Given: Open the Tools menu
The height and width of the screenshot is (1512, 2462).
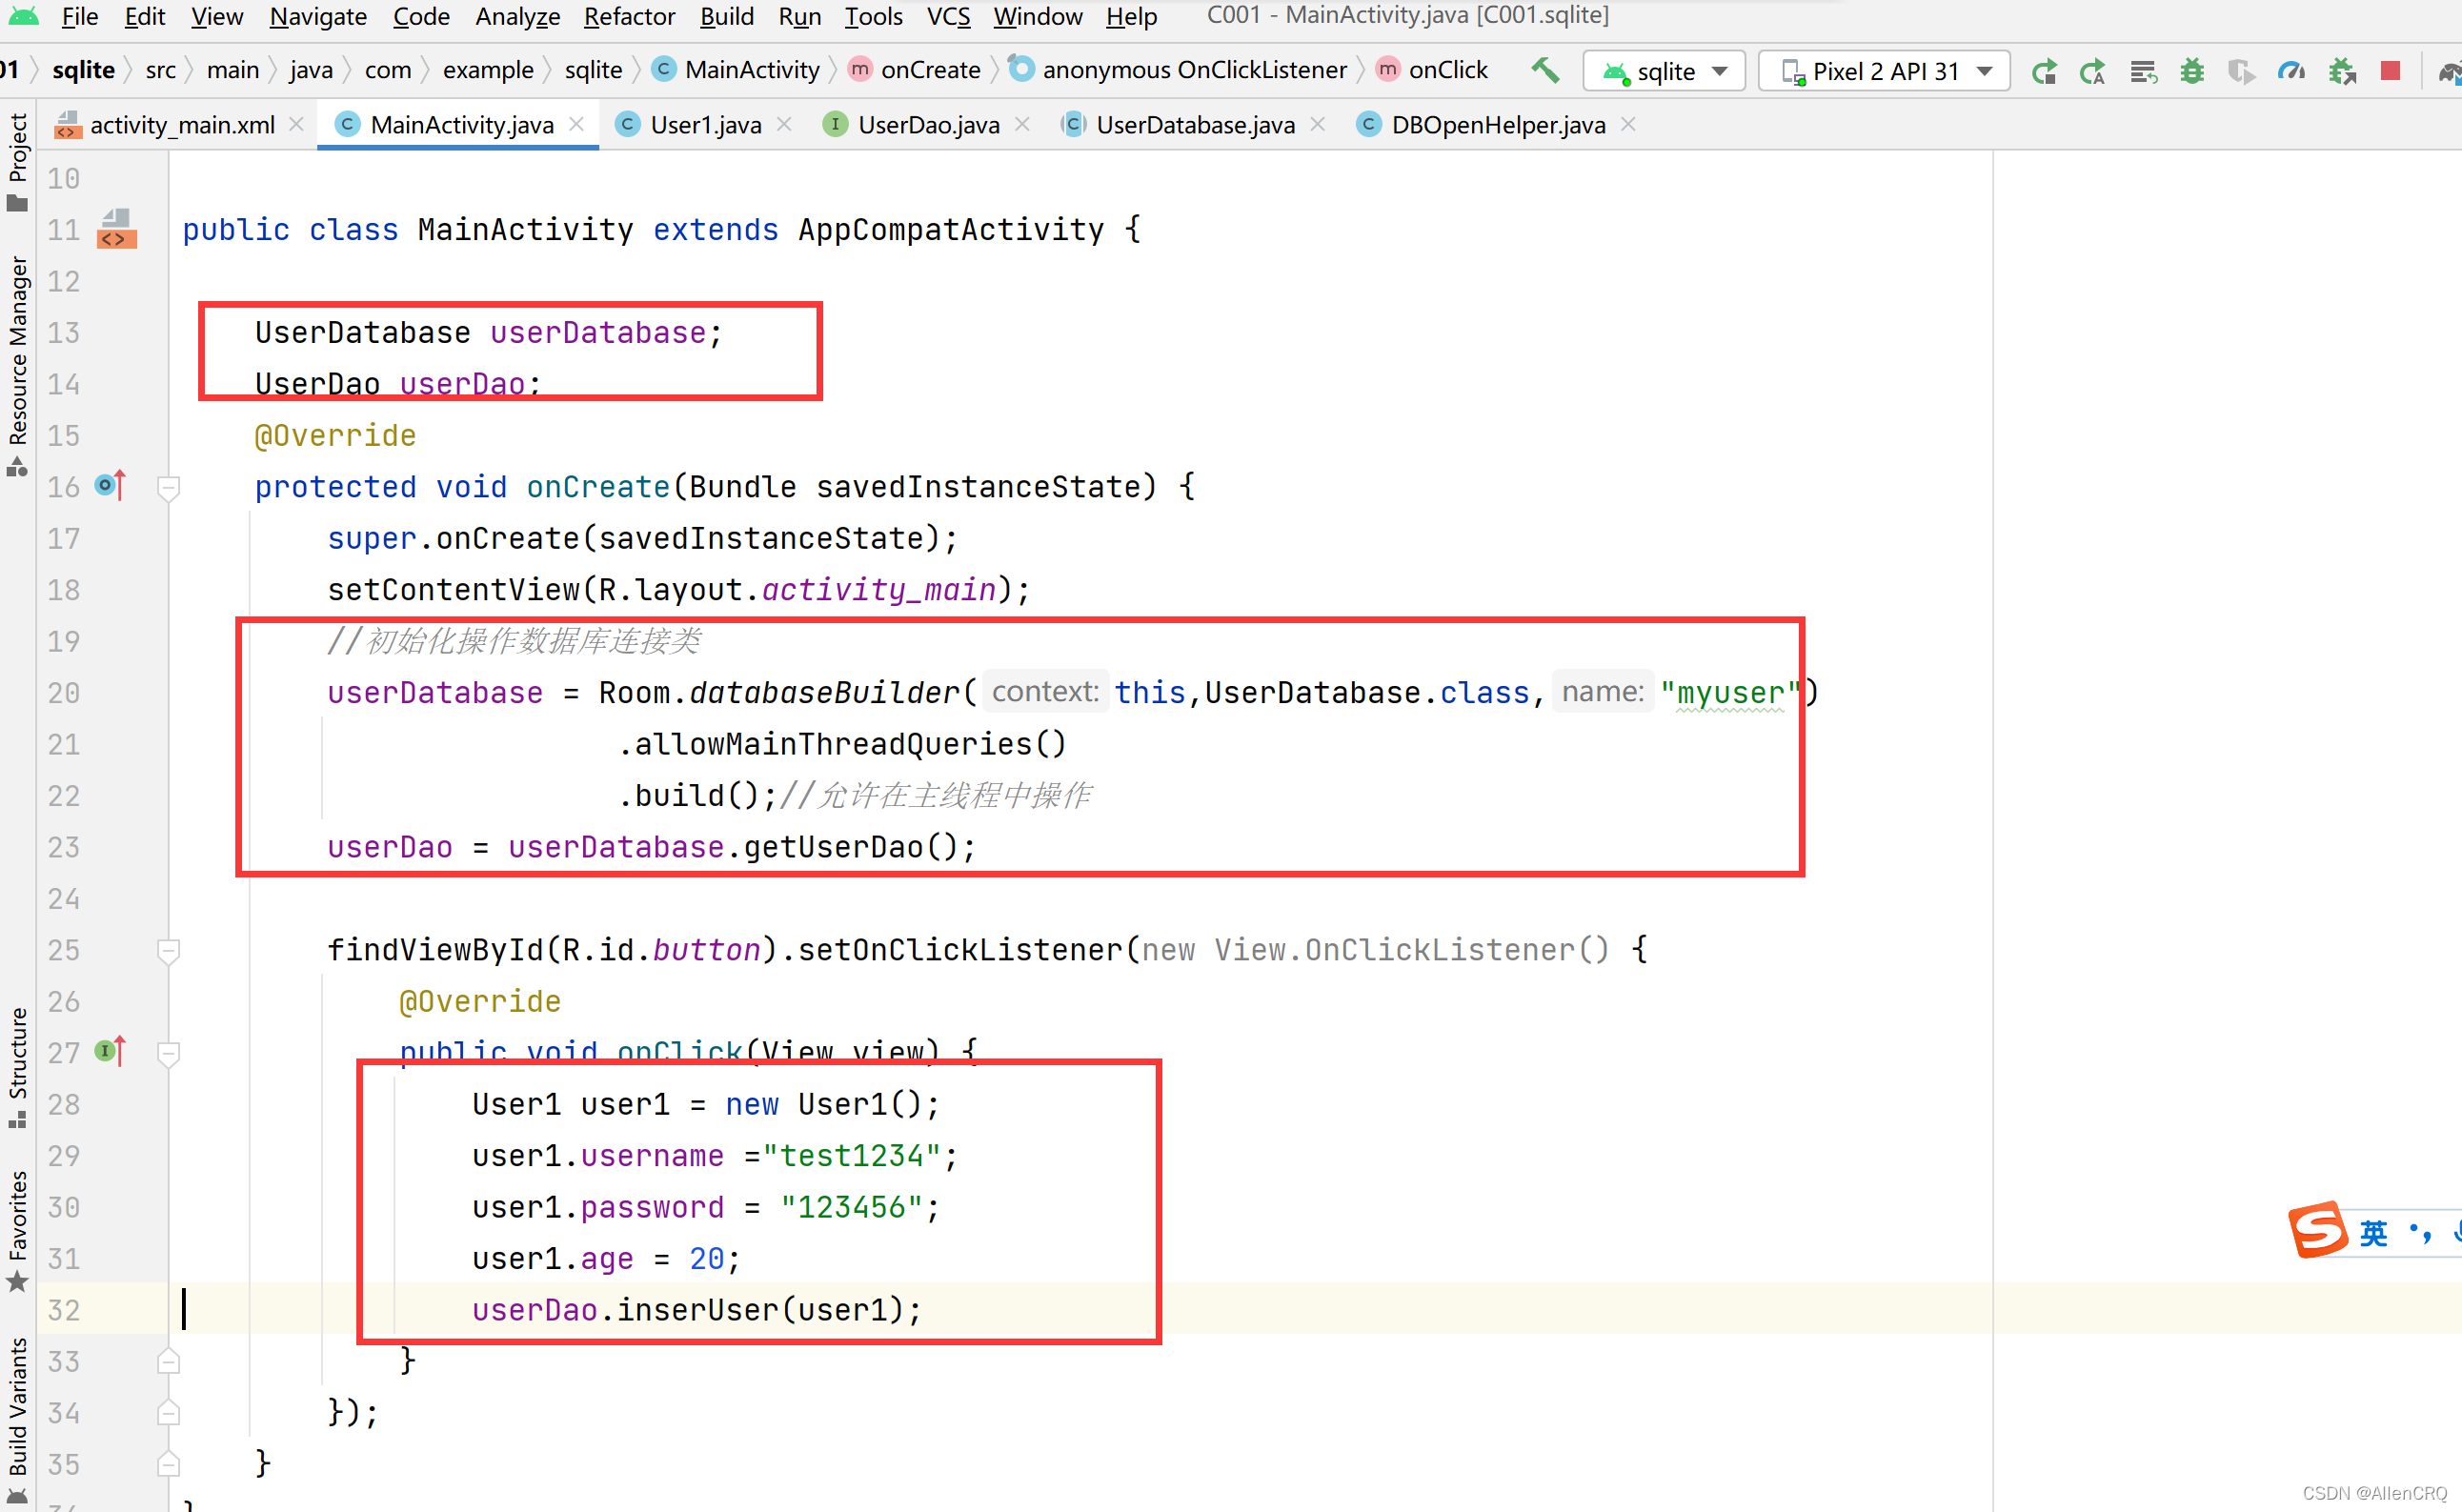Looking at the screenshot, I should pos(873,16).
